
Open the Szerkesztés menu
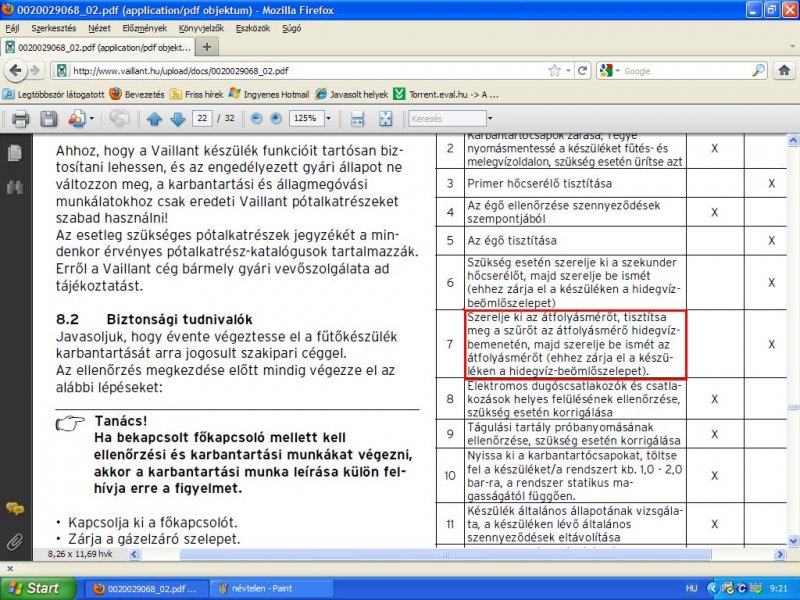[54, 28]
